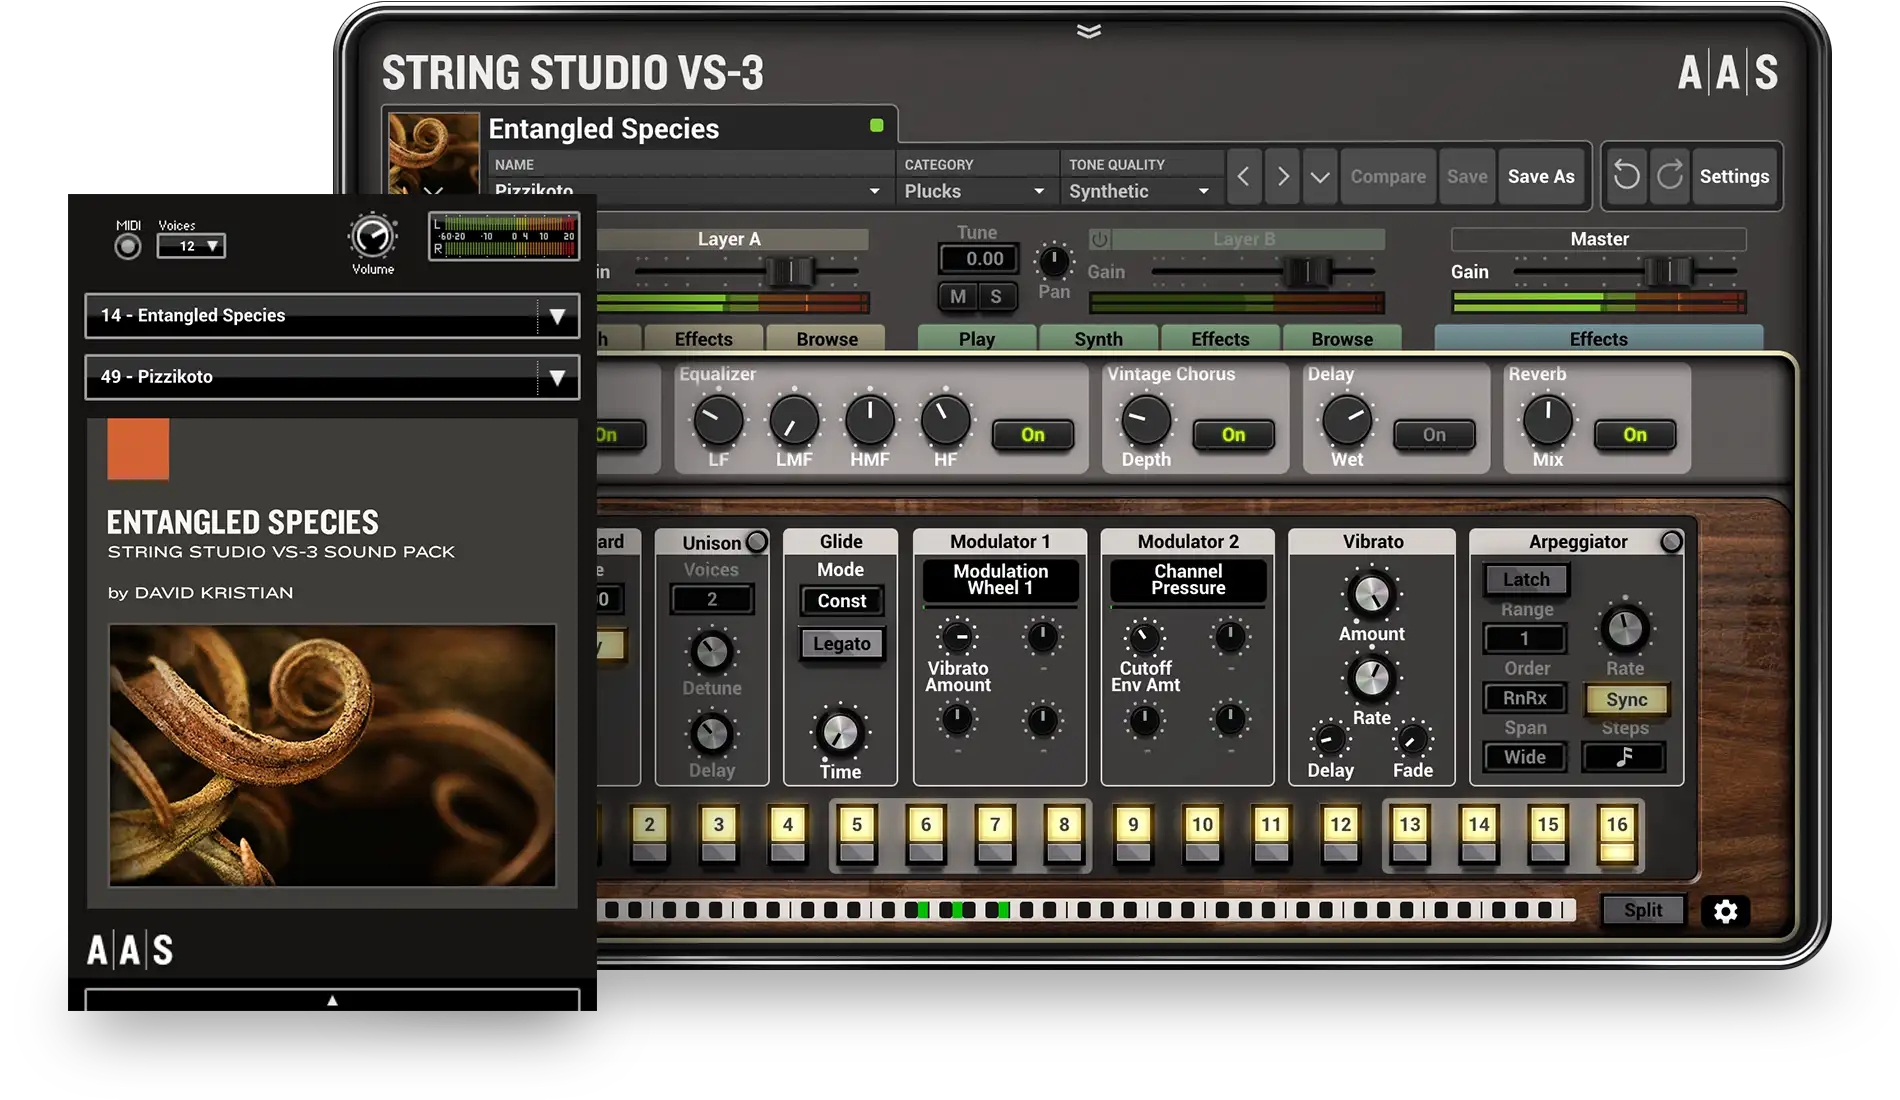
Task: Go to the previous preset arrow
Action: pos(1243,176)
